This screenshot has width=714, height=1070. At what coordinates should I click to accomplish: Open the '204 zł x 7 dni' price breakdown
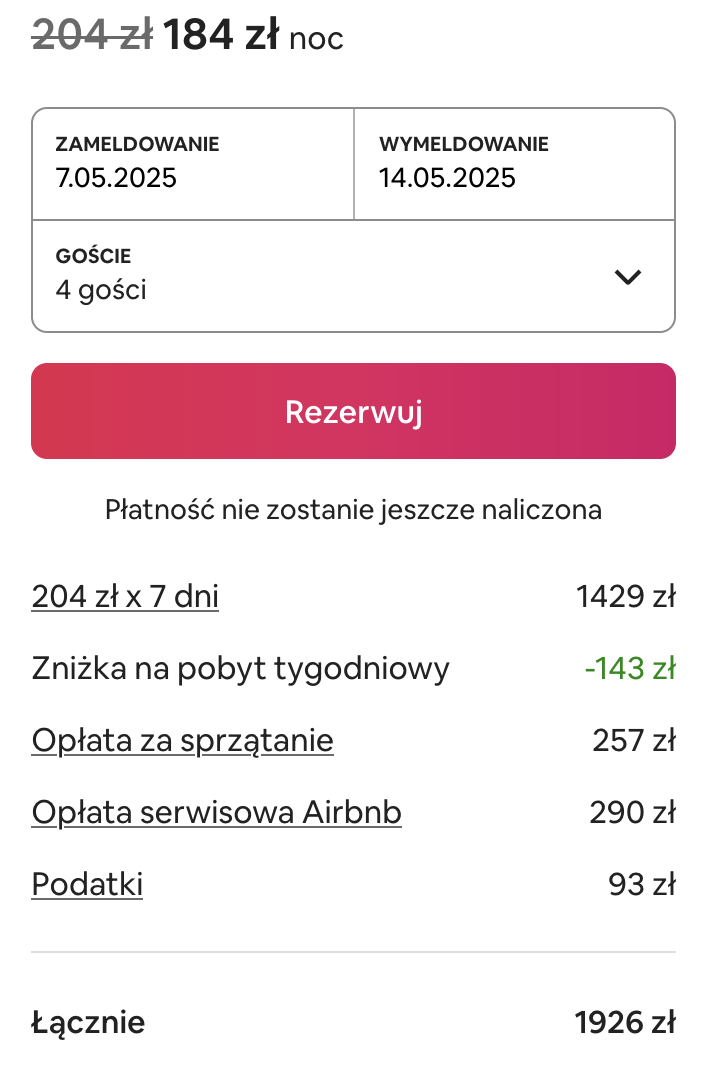125,596
